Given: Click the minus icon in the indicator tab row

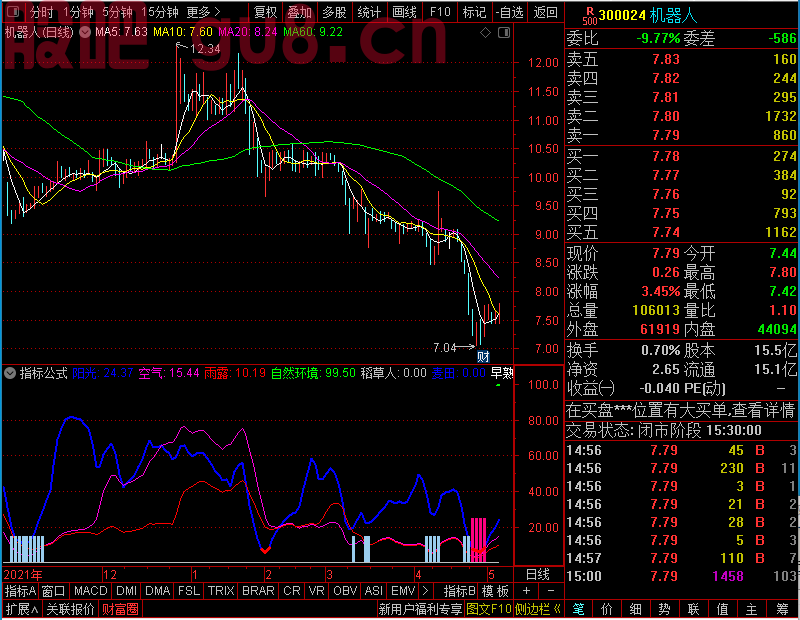Looking at the screenshot, I should [551, 591].
